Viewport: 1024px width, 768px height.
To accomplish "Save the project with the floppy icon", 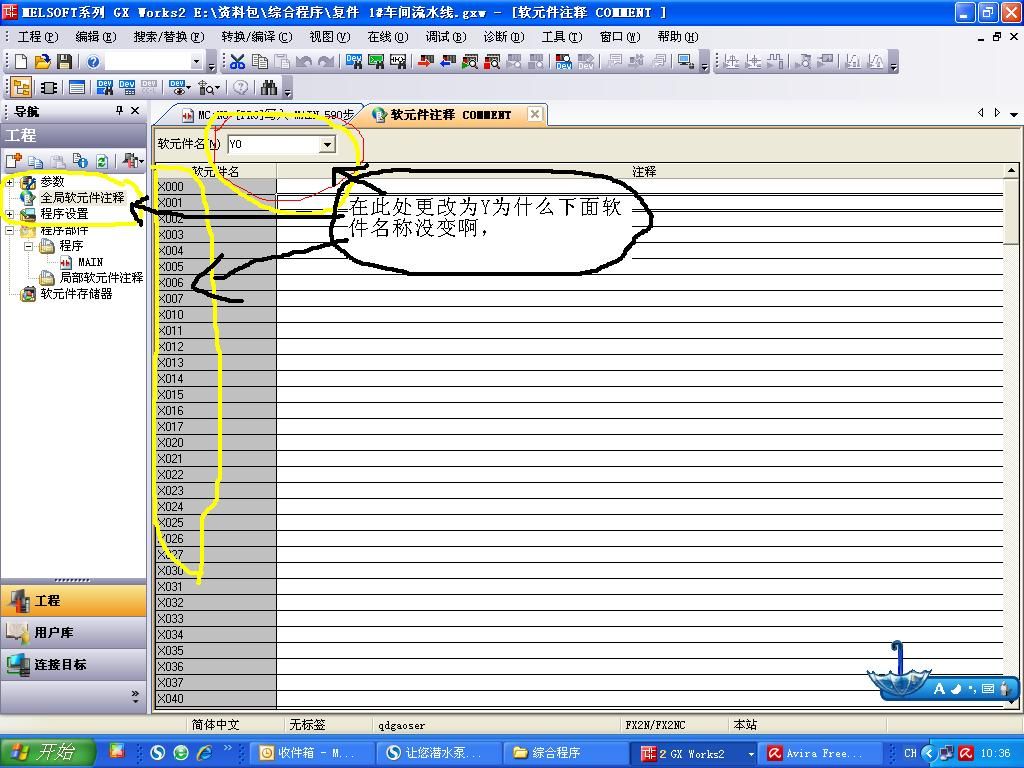I will (x=64, y=61).
